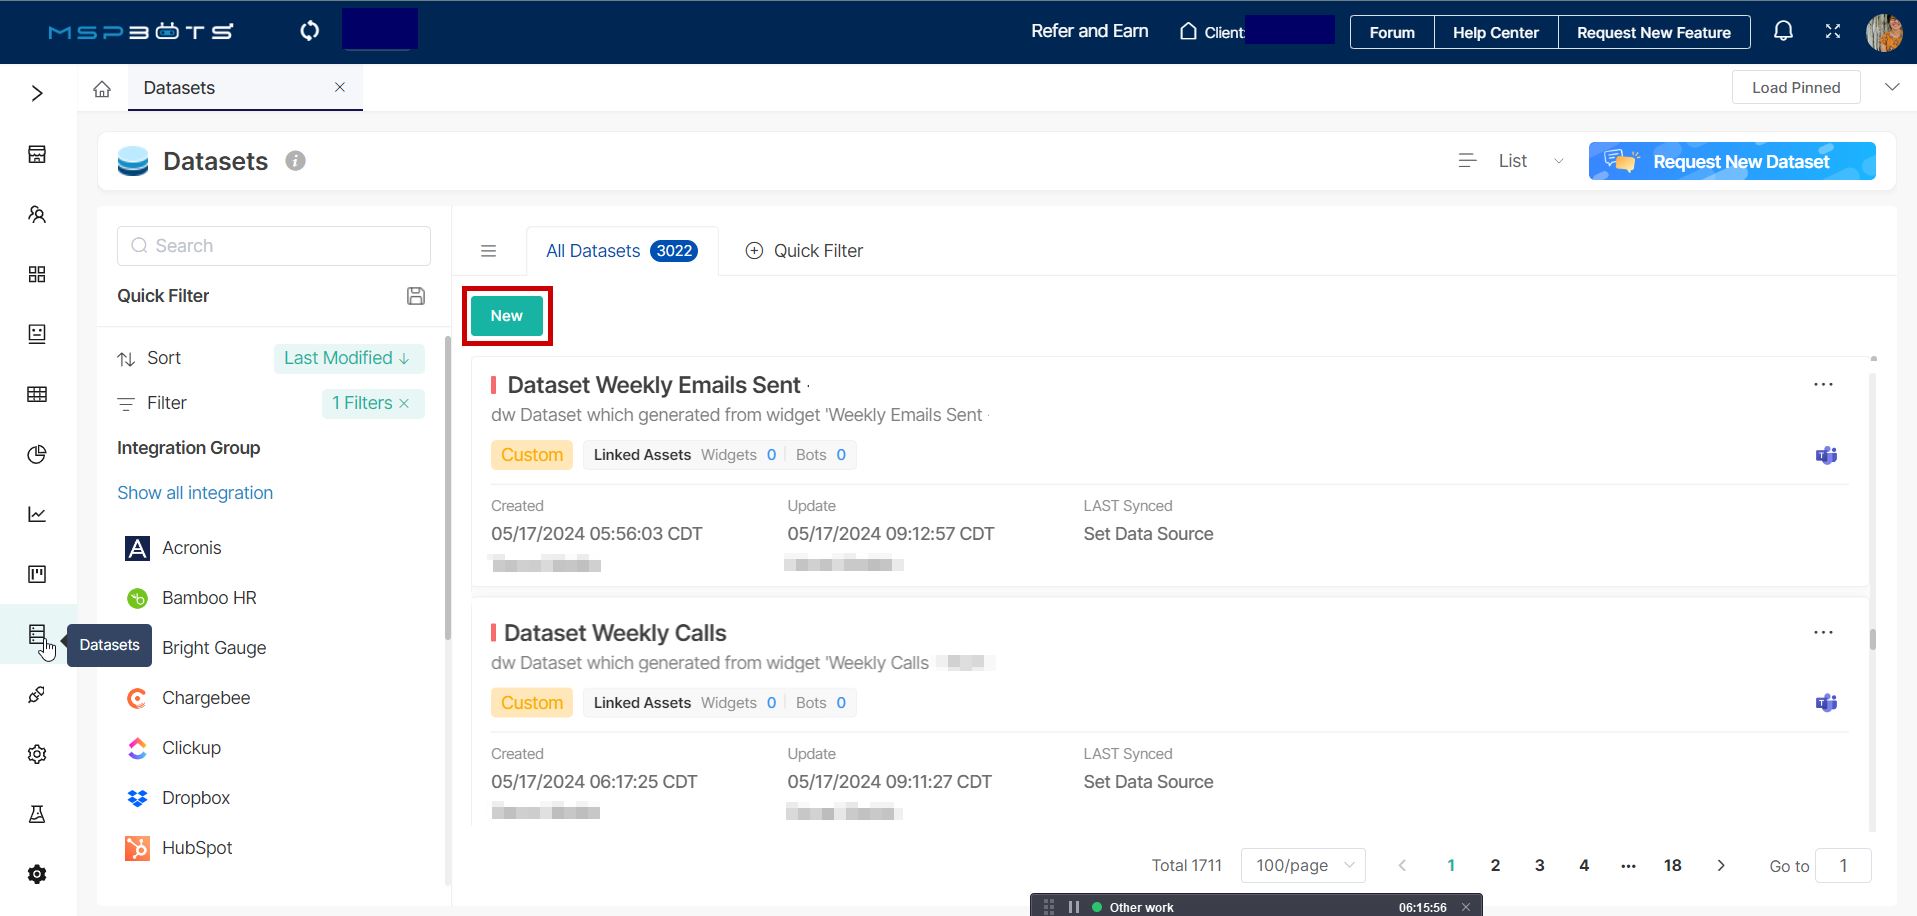The image size is (1917, 916).
Task: Toggle Last Modified sort direction
Action: 348,358
